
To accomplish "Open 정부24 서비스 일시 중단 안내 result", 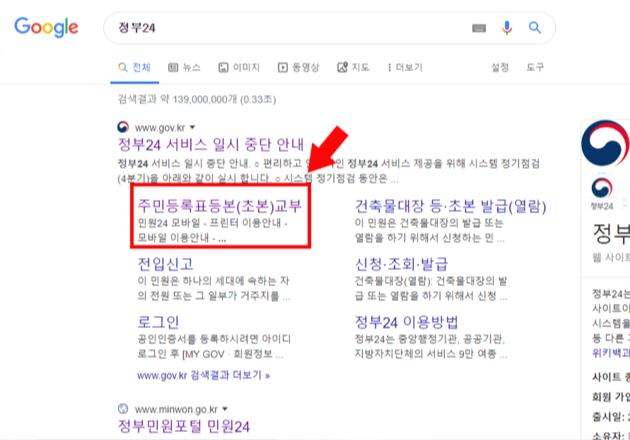I will (x=211, y=144).
